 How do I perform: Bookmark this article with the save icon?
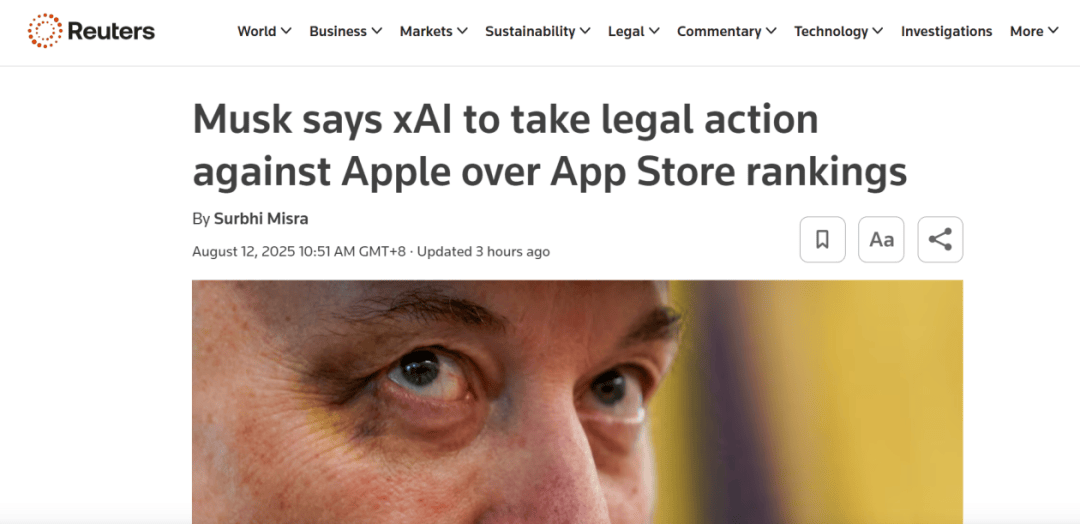[822, 240]
